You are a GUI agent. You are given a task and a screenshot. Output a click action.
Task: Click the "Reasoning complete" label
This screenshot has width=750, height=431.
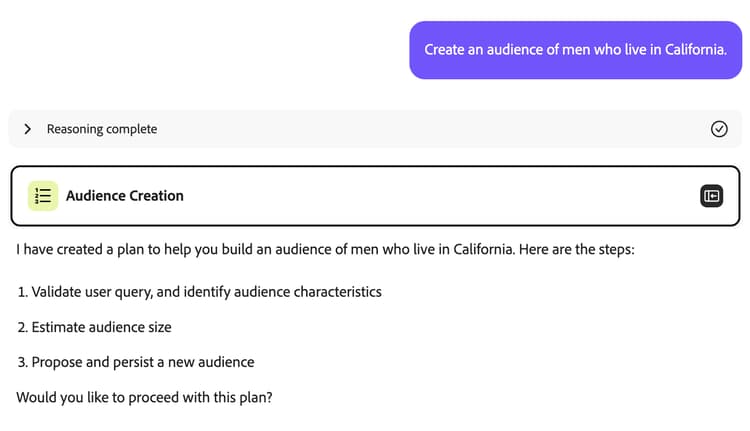point(101,129)
